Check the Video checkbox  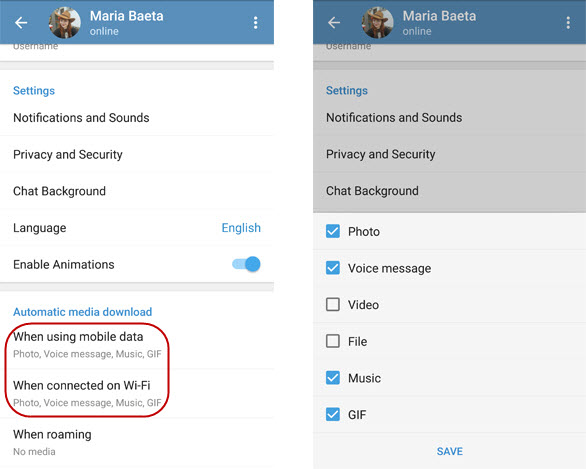[333, 305]
